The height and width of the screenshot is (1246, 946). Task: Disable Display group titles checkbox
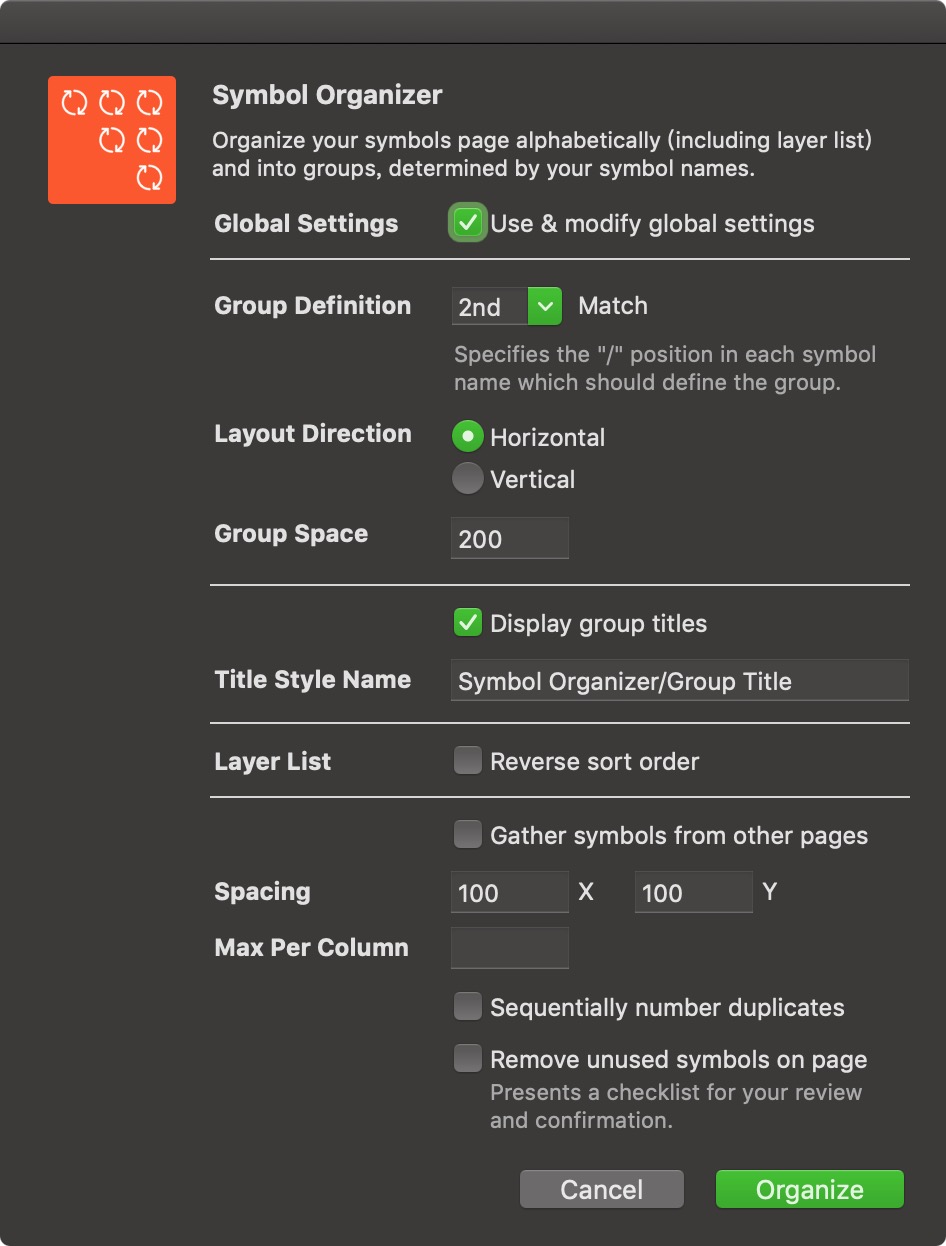pos(467,623)
